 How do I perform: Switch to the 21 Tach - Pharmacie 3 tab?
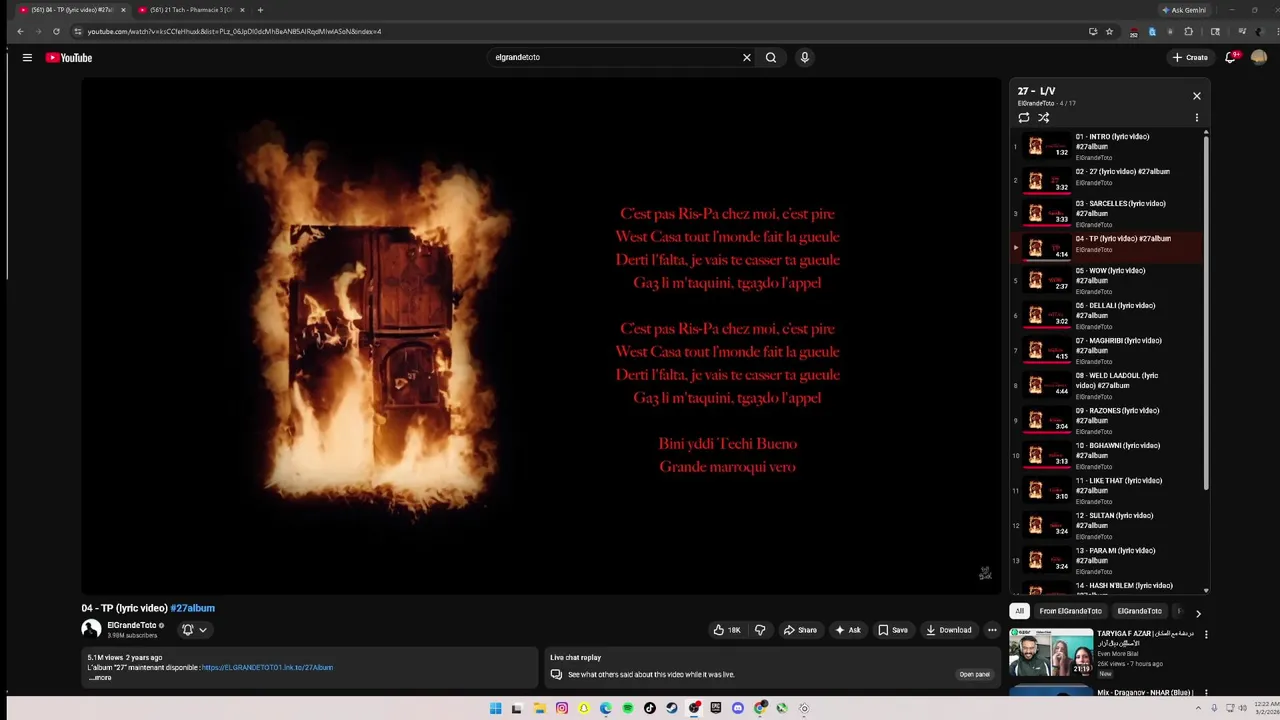190,10
